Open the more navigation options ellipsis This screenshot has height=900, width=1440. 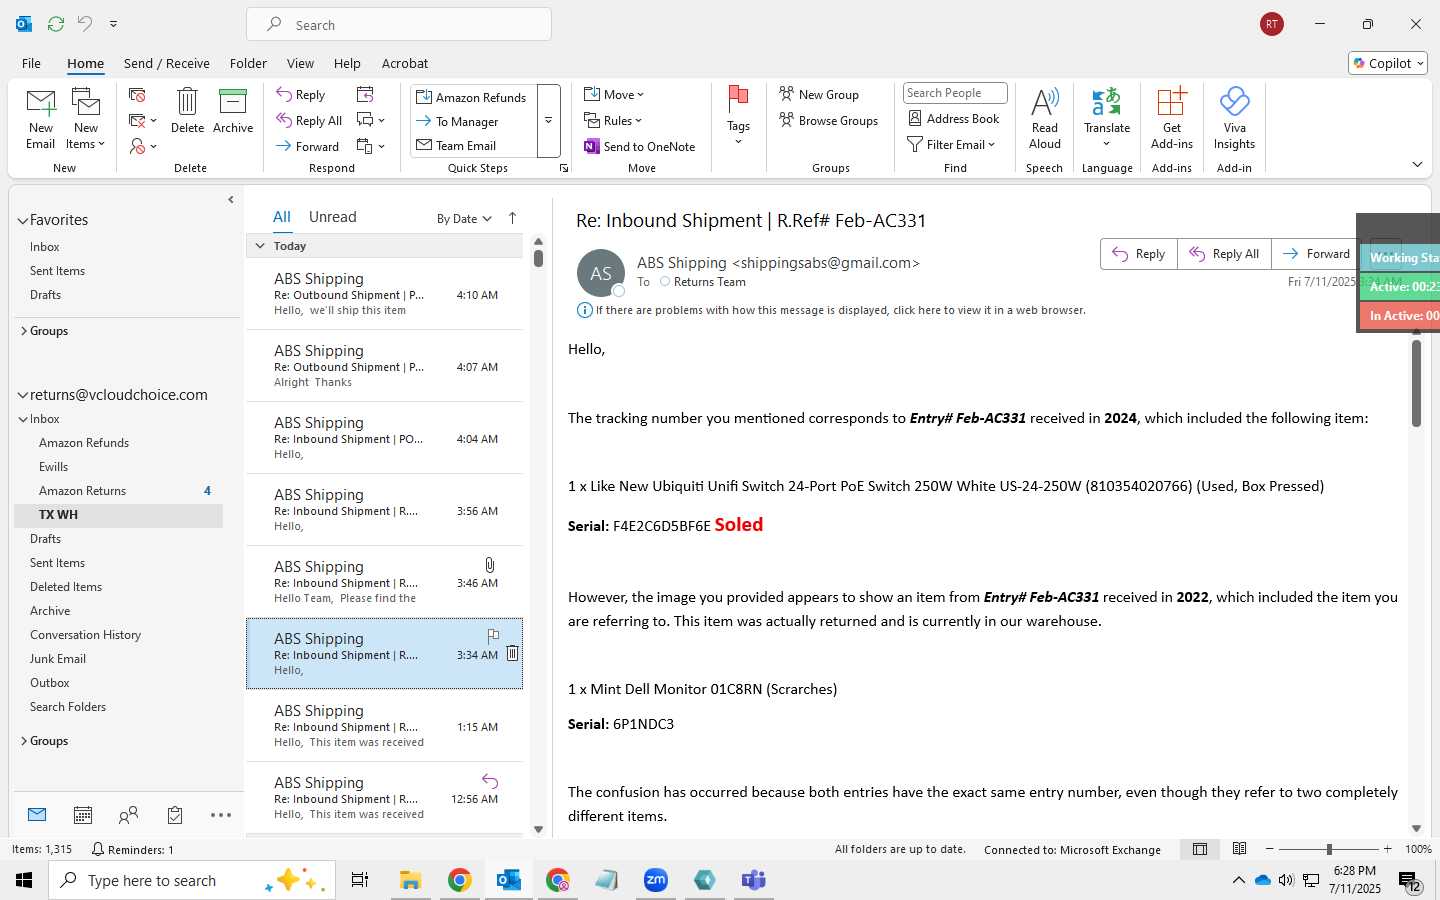point(221,815)
